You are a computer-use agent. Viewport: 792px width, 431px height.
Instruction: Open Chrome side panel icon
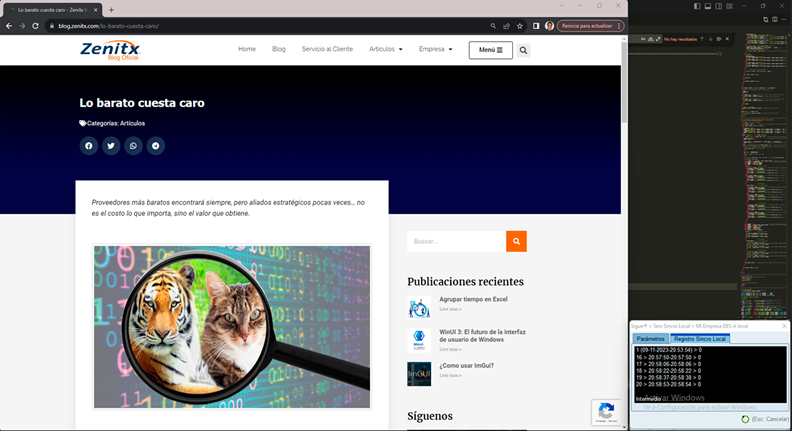(x=536, y=26)
